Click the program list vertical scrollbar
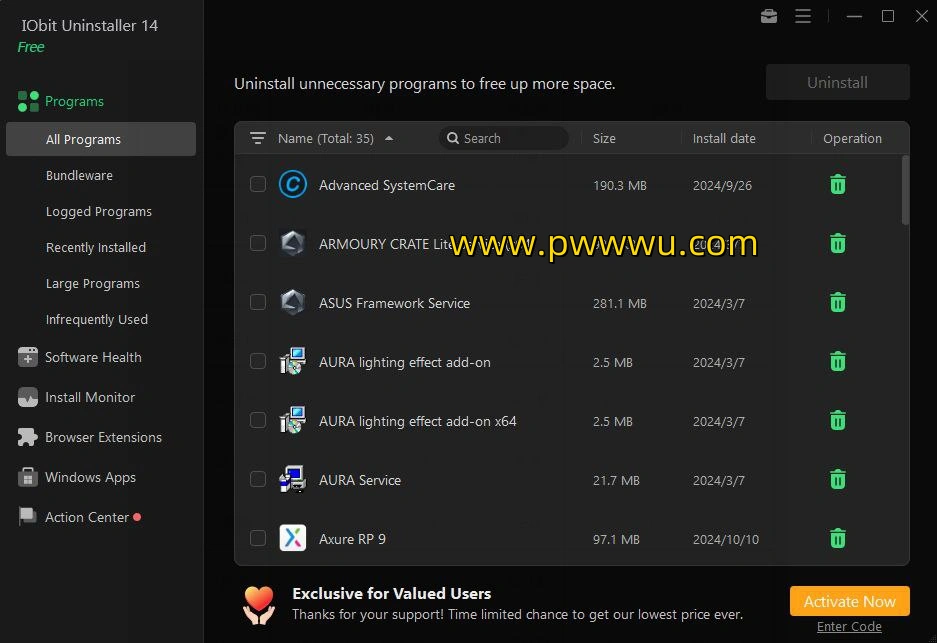The height and width of the screenshot is (643, 937). click(905, 190)
